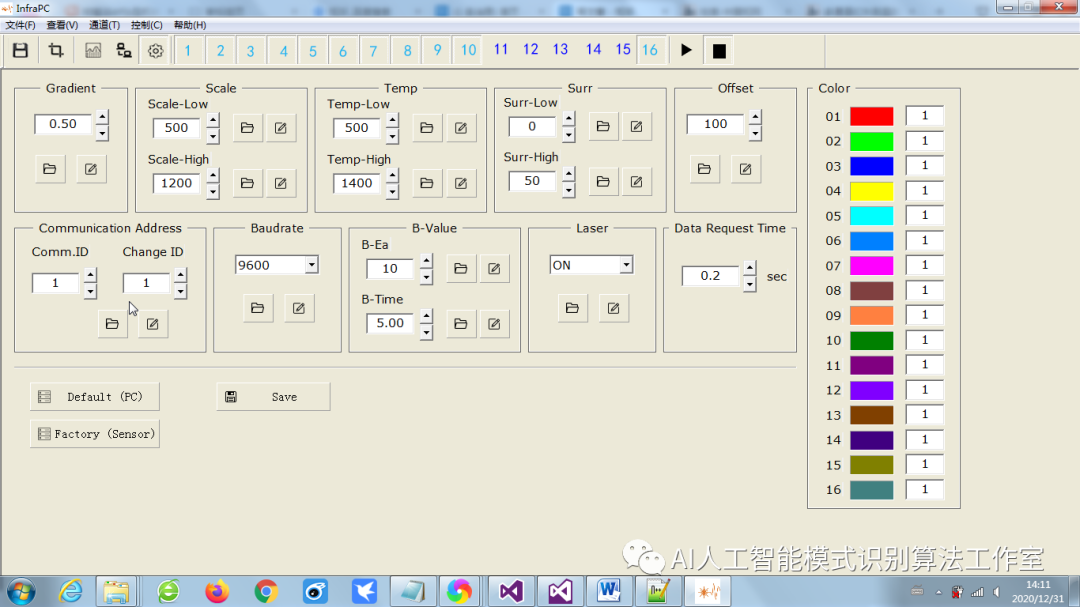
Task: Select channel 1 in the toolbar
Action: pos(187,50)
